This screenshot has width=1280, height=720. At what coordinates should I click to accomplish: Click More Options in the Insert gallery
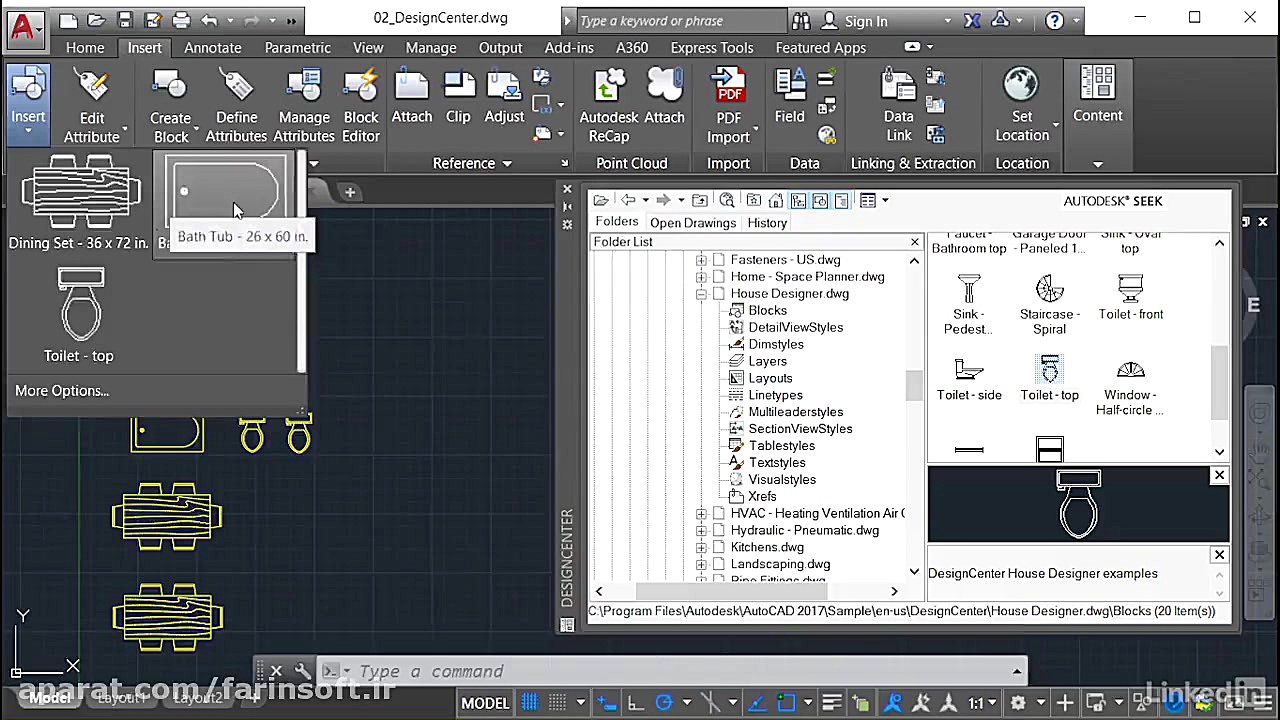[62, 391]
